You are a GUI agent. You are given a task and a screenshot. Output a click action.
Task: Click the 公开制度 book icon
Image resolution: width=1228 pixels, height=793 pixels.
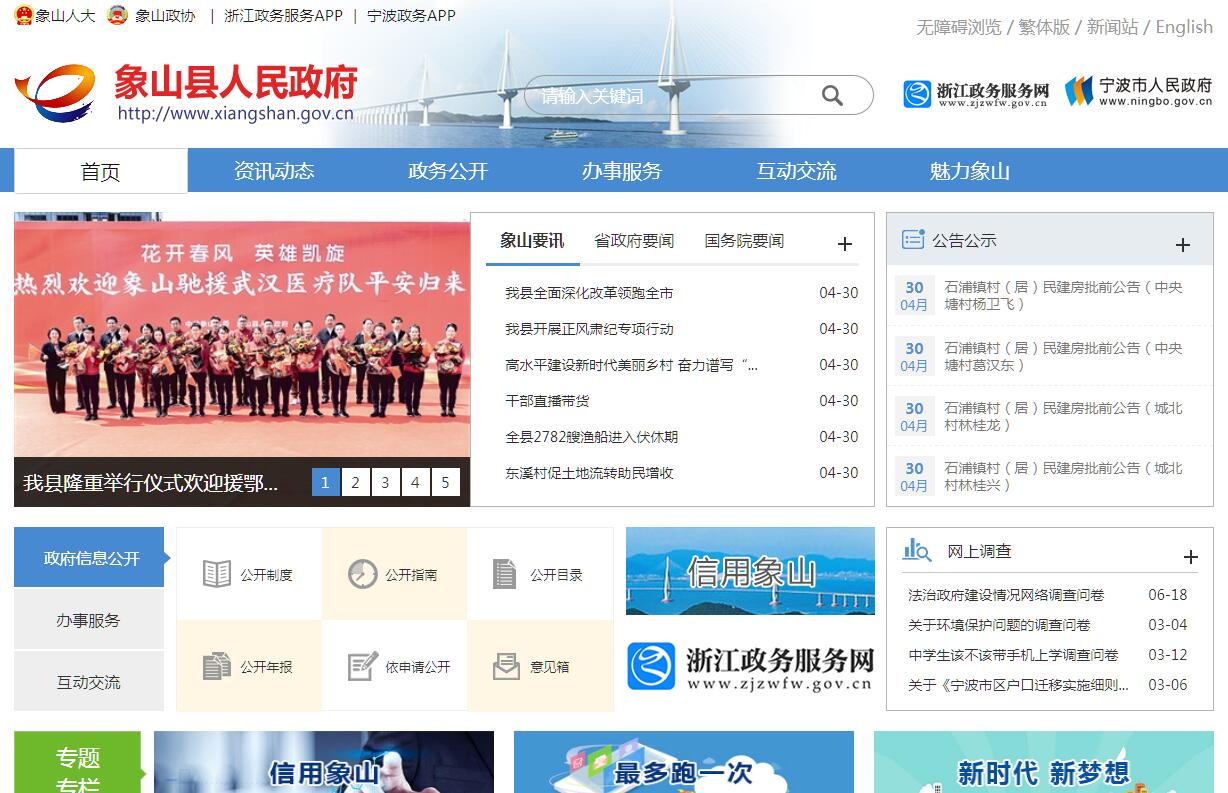217,574
